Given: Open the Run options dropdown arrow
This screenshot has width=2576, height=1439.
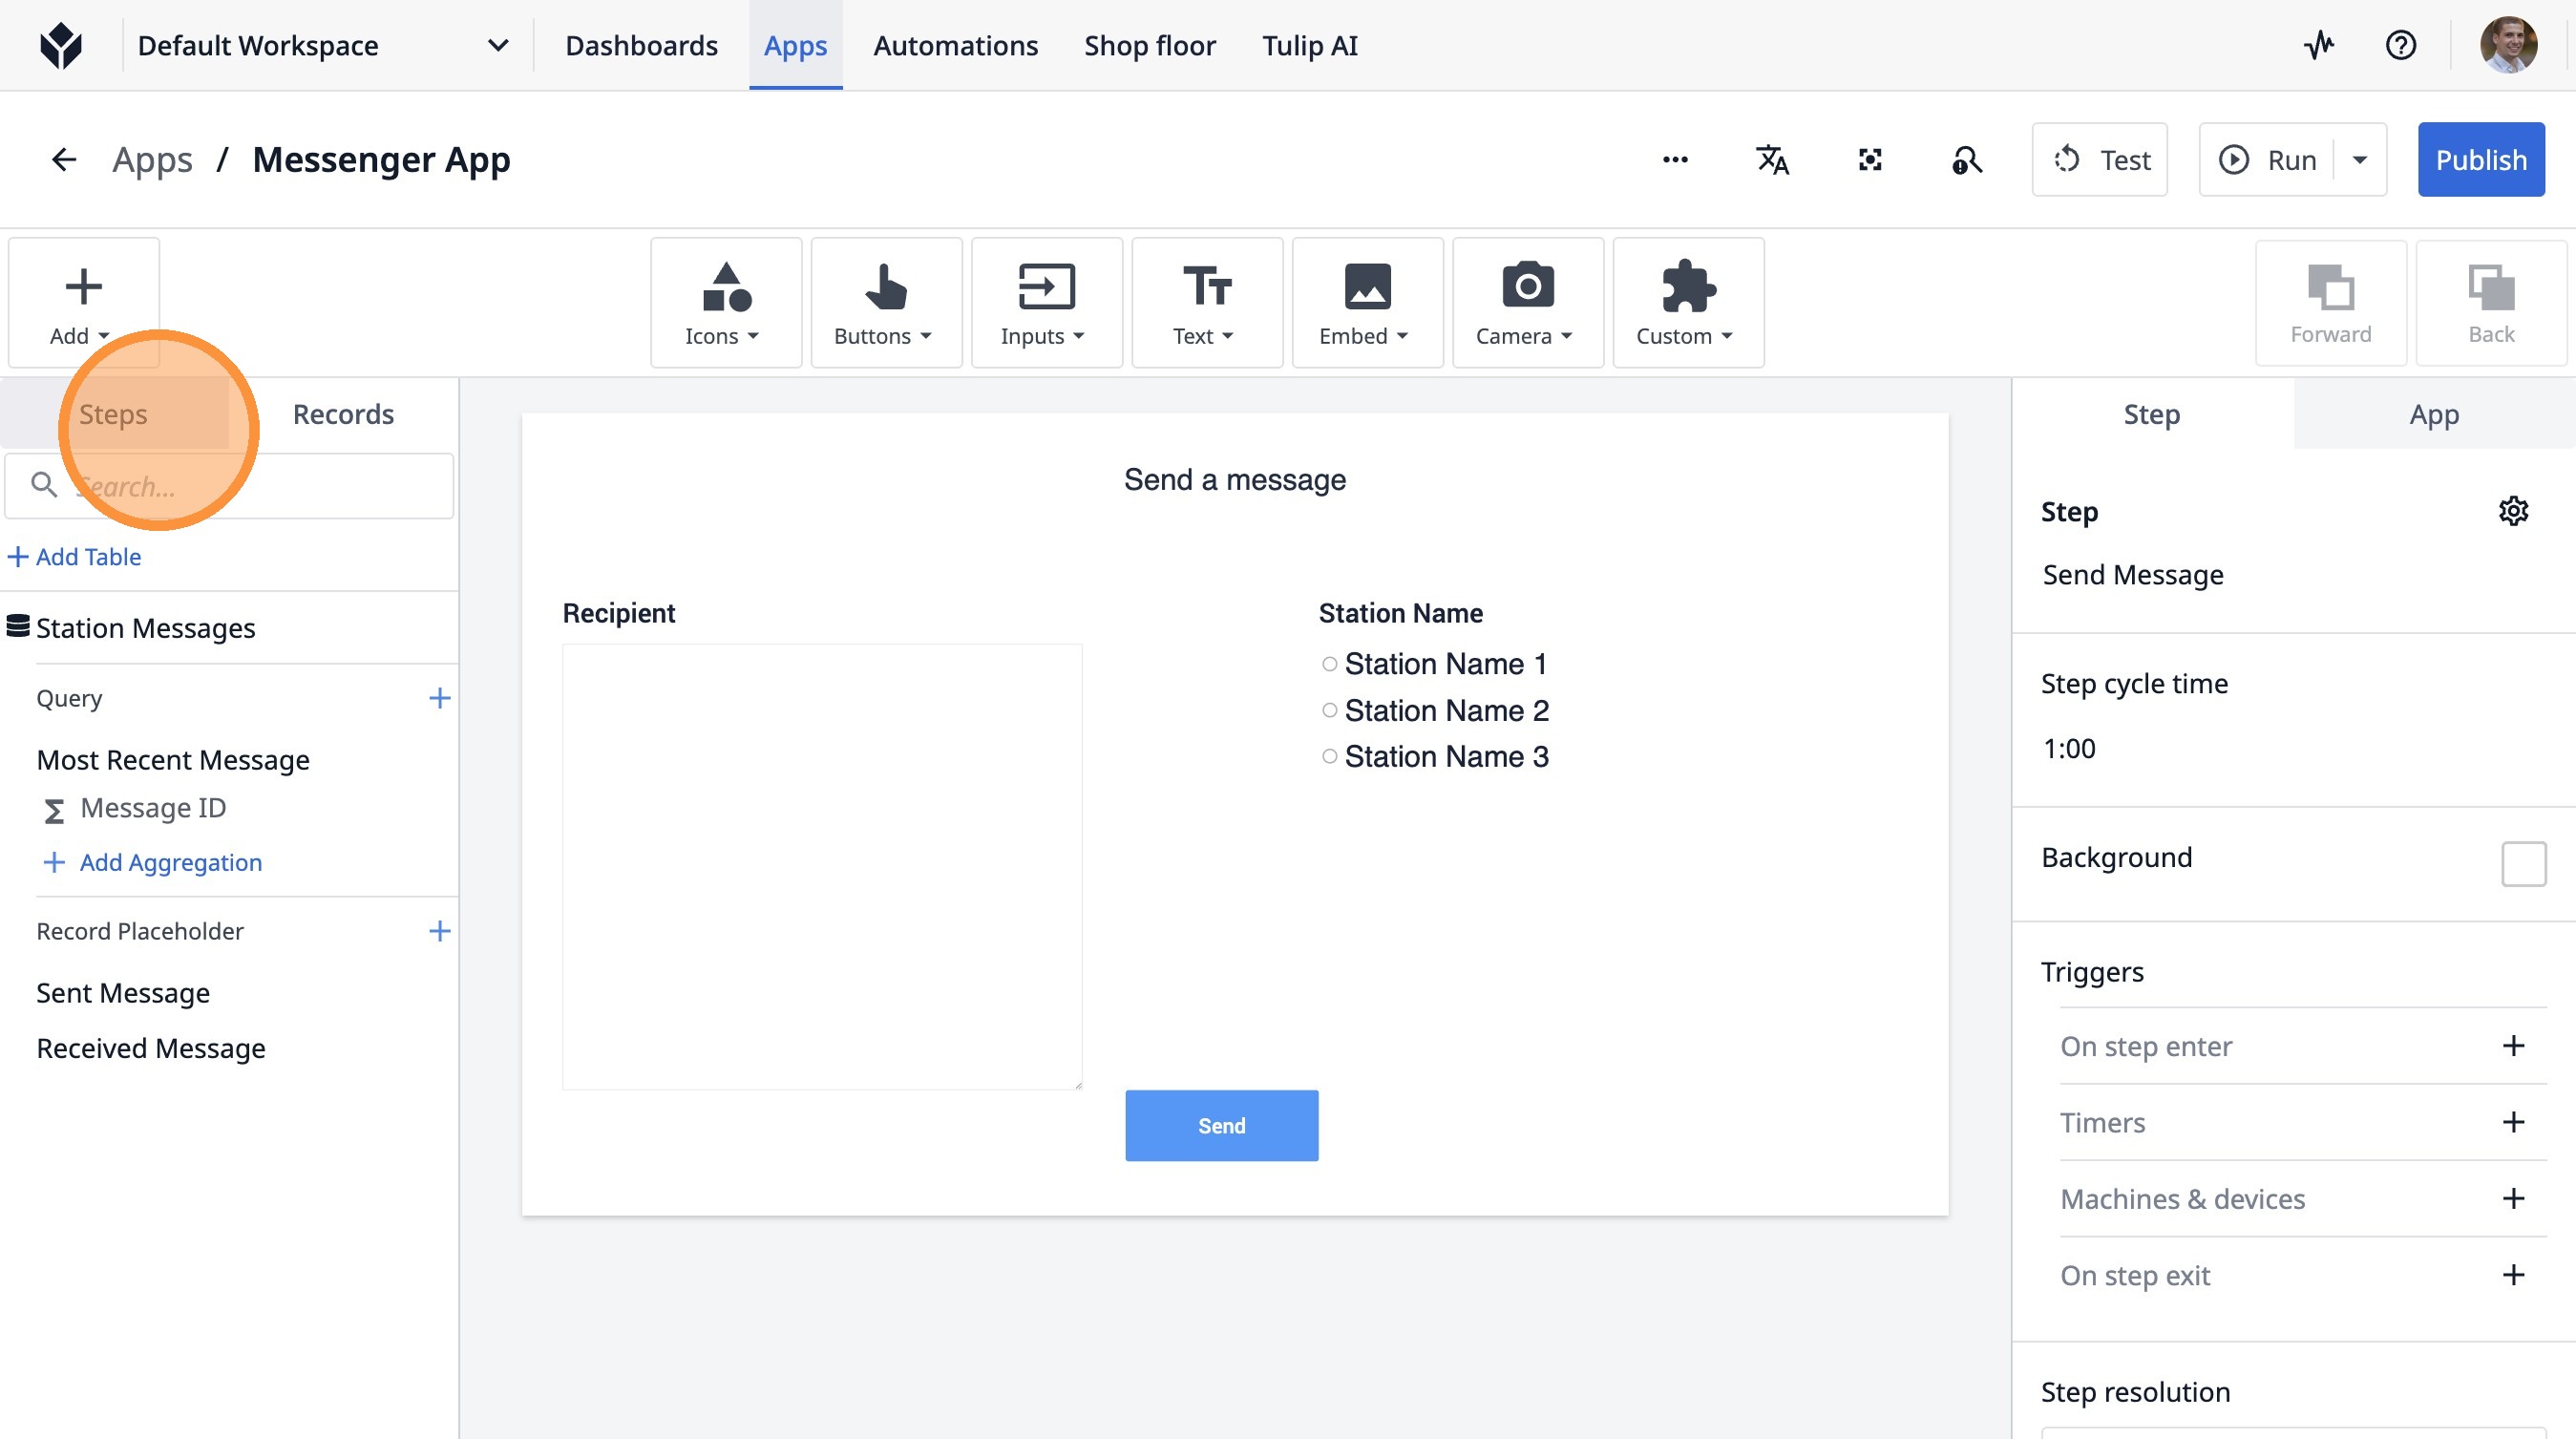Looking at the screenshot, I should [2360, 160].
